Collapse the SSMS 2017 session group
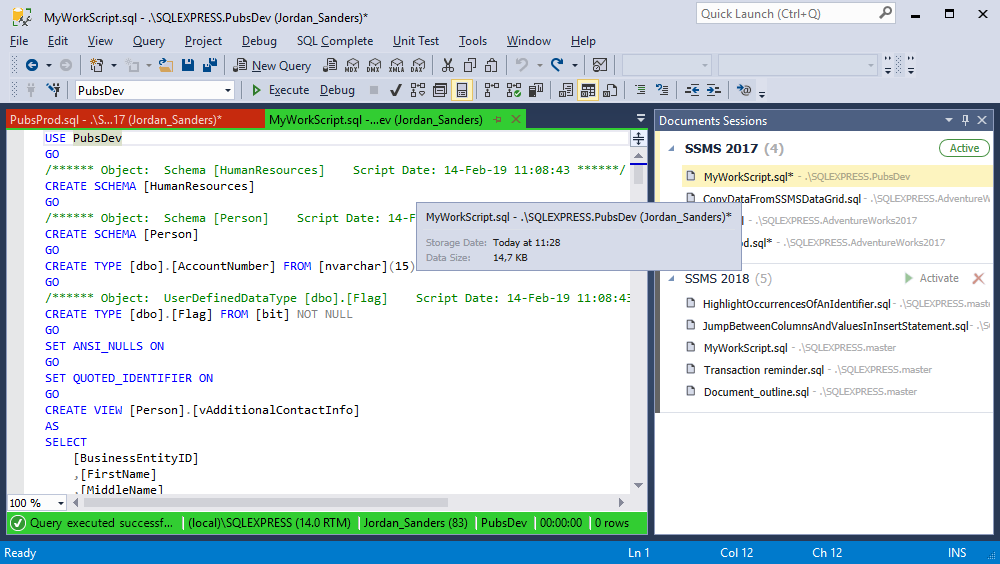 (x=672, y=149)
